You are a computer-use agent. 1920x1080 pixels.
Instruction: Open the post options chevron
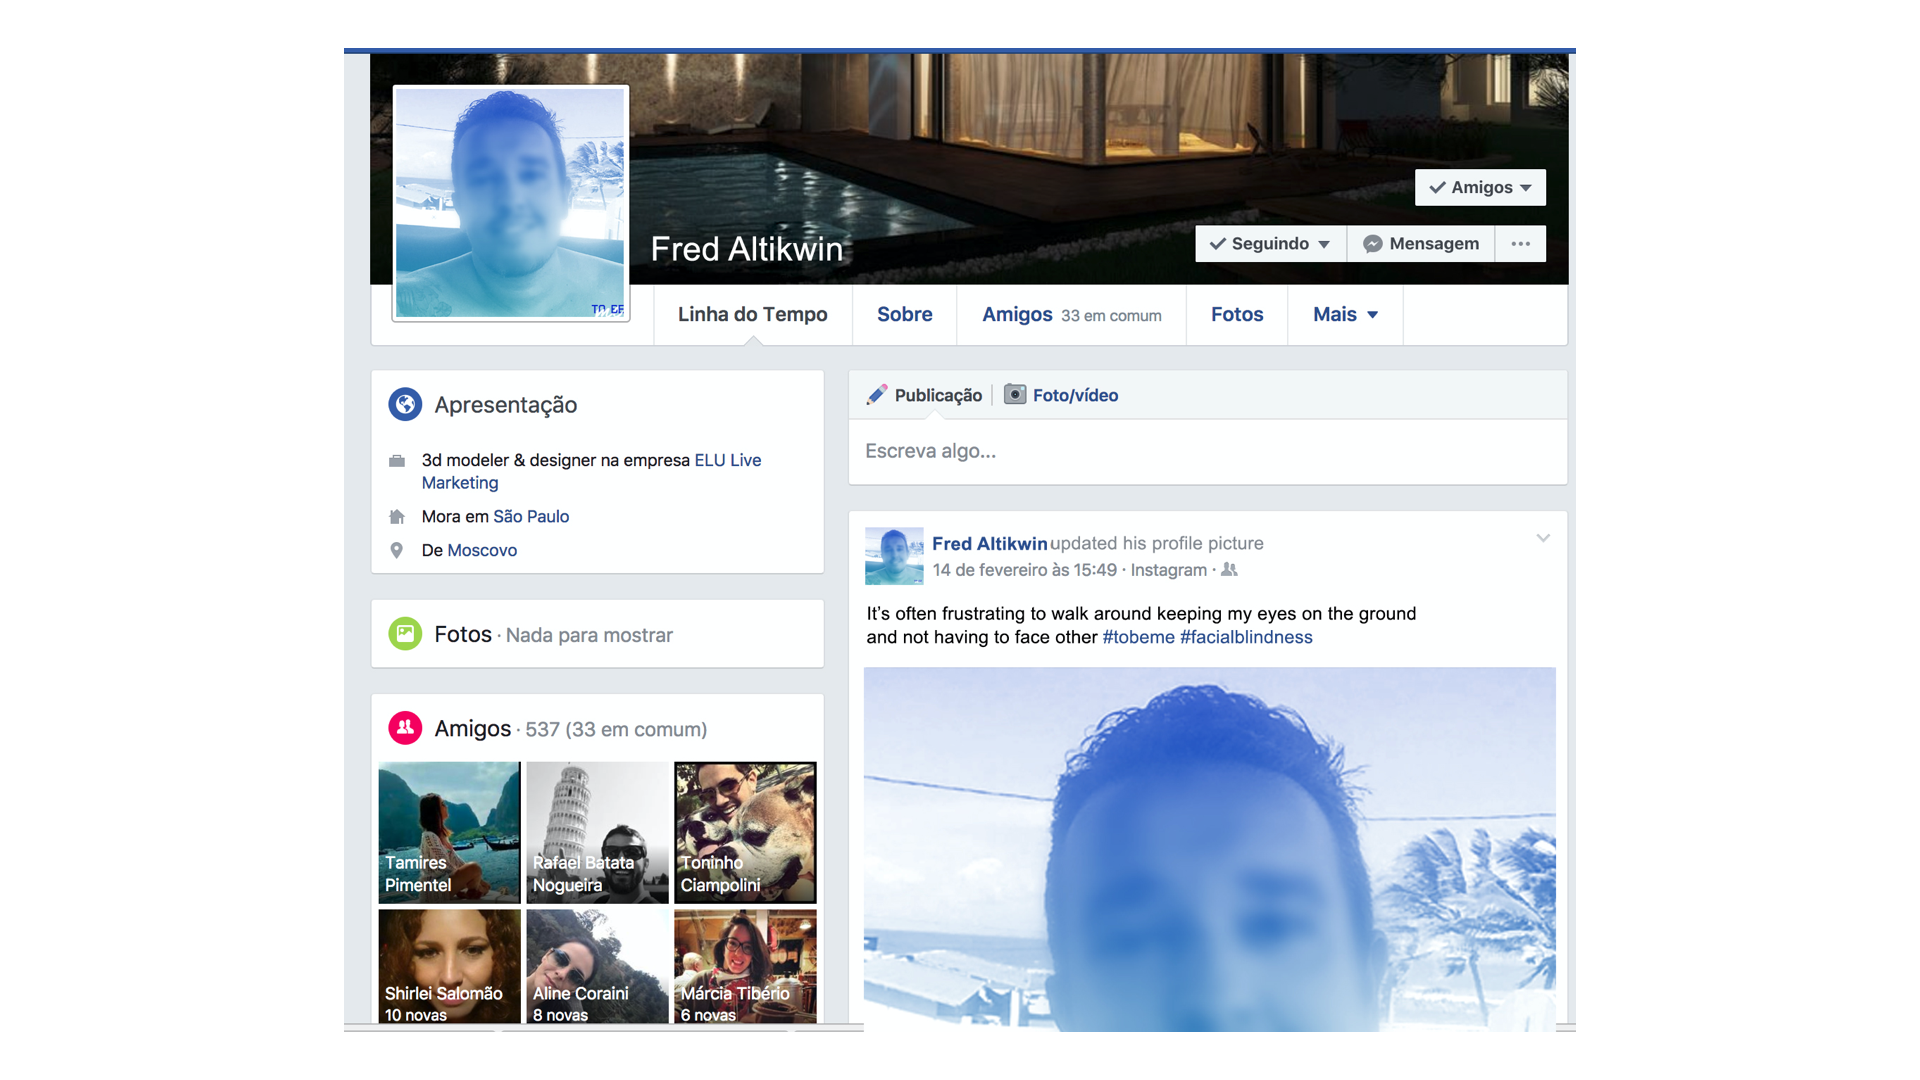point(1543,539)
